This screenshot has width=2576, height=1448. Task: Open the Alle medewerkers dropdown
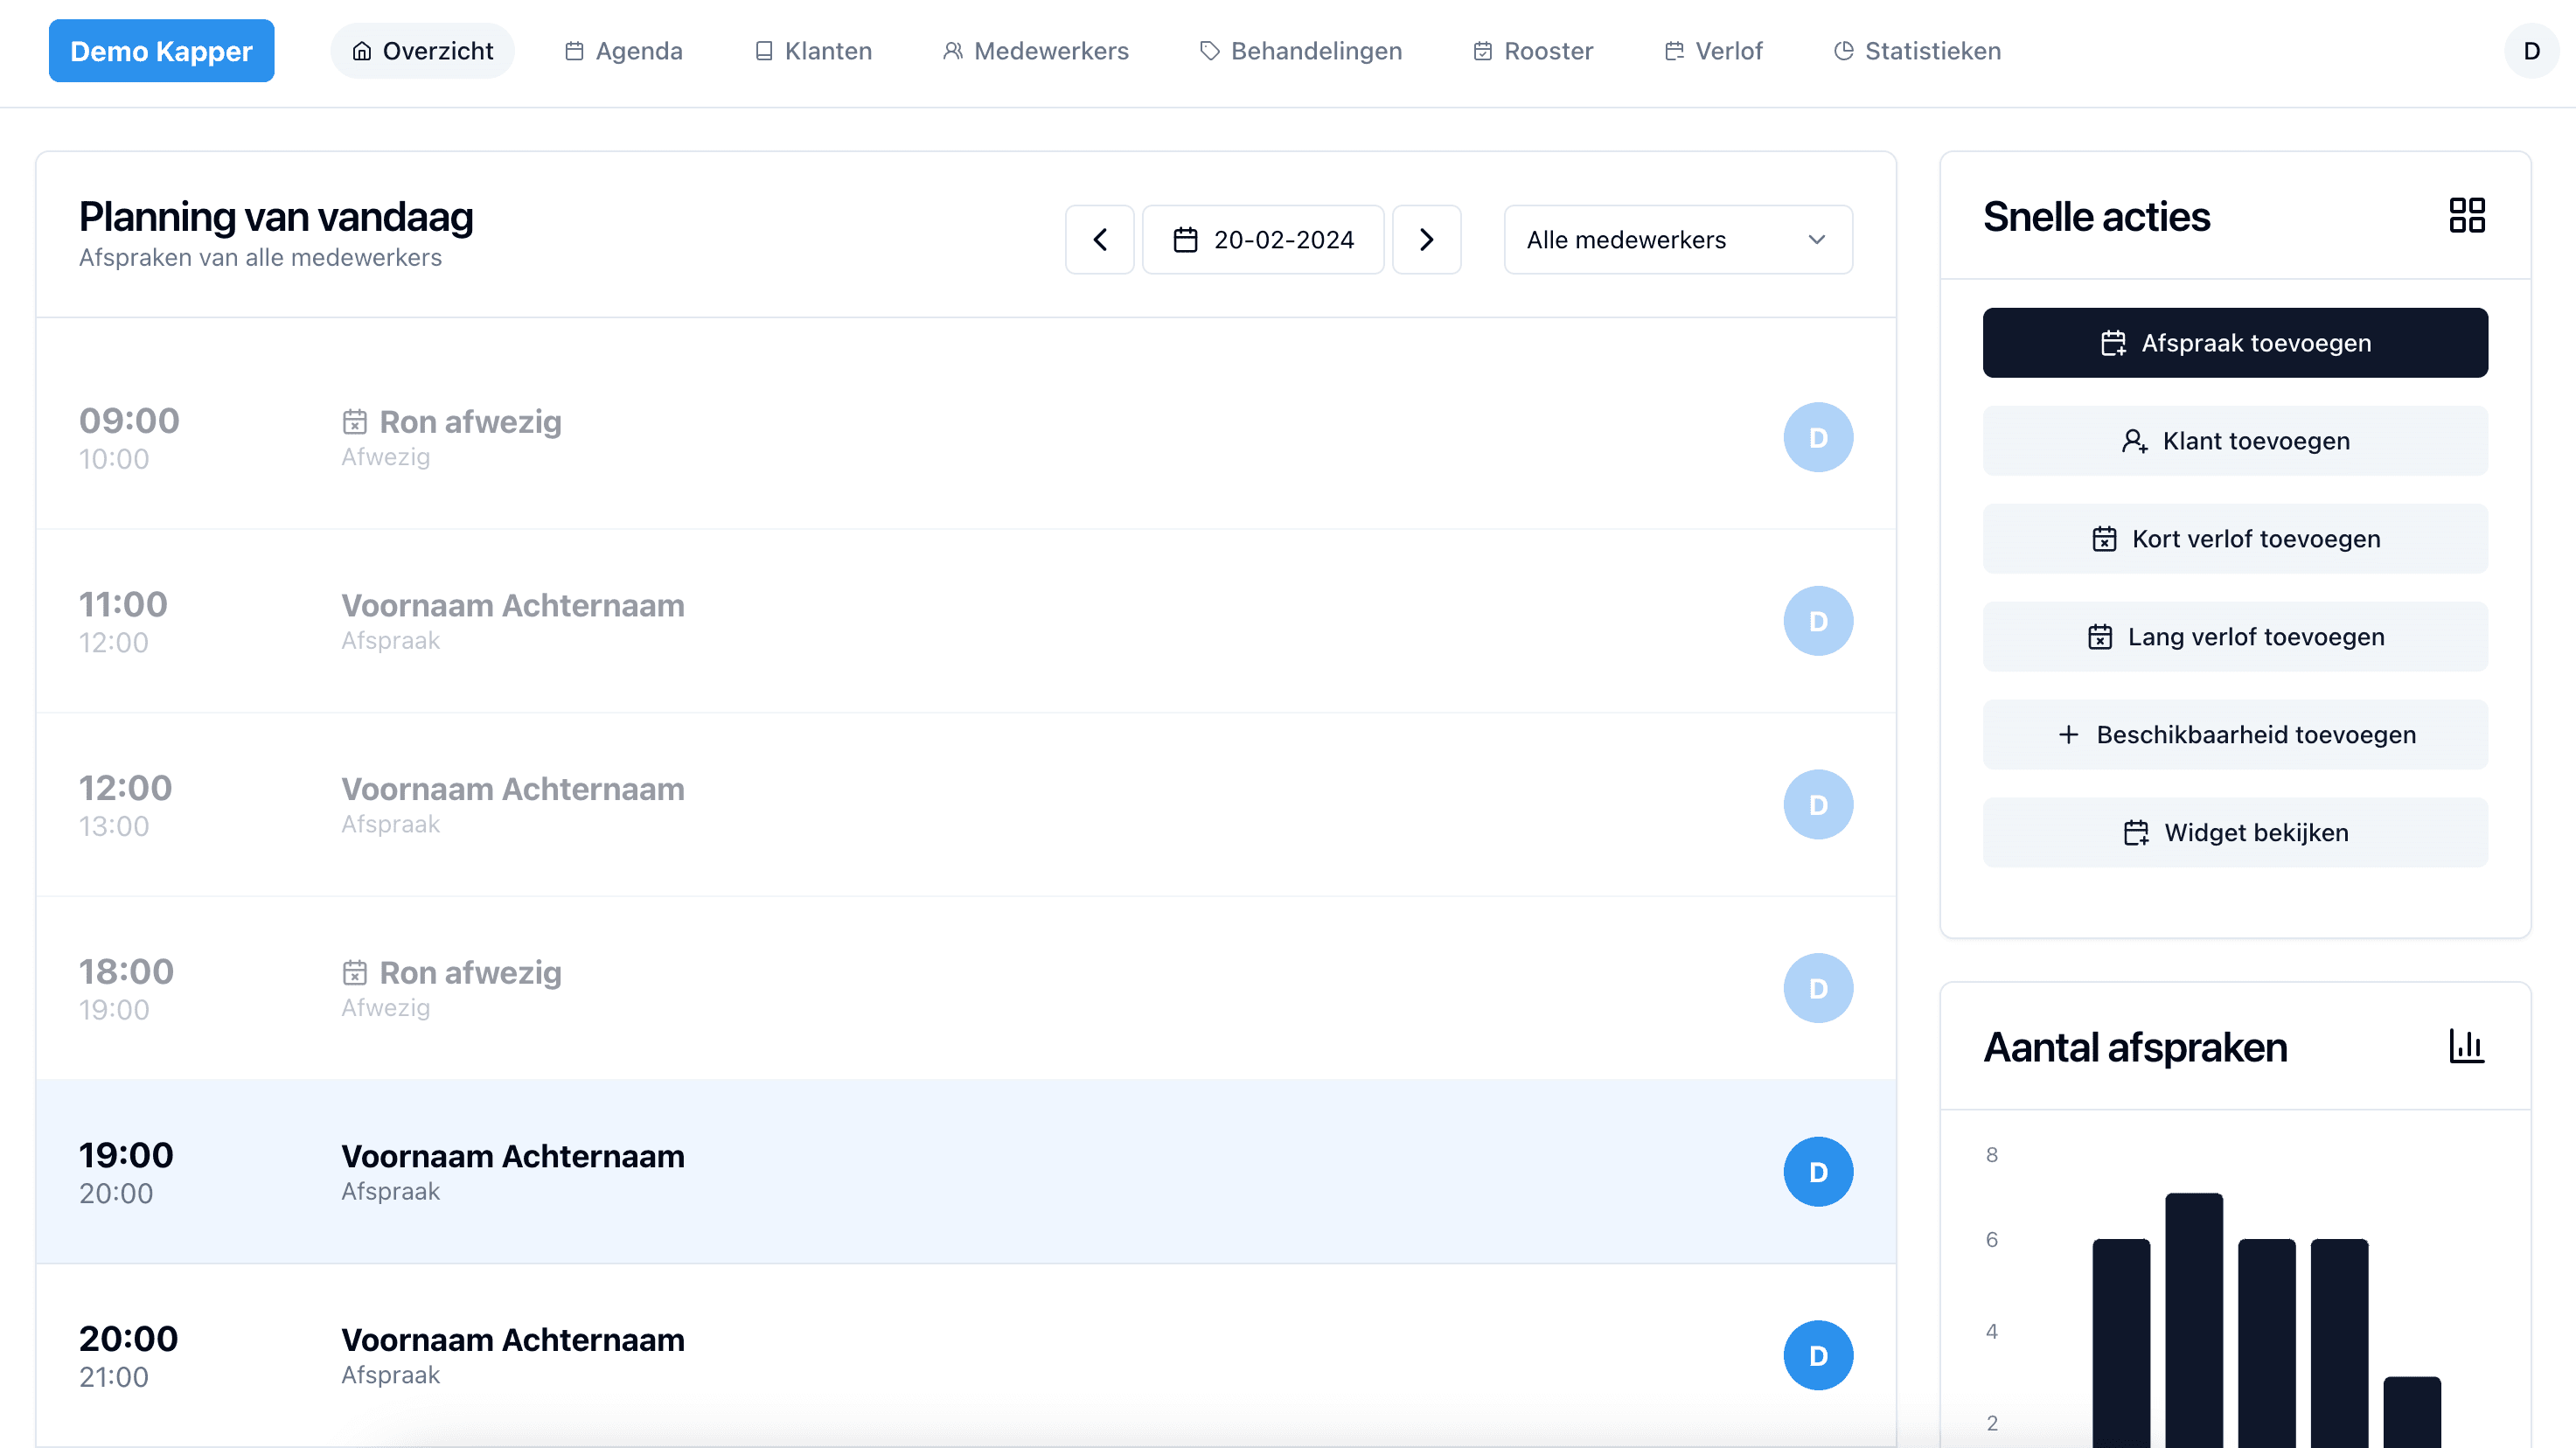tap(1677, 240)
